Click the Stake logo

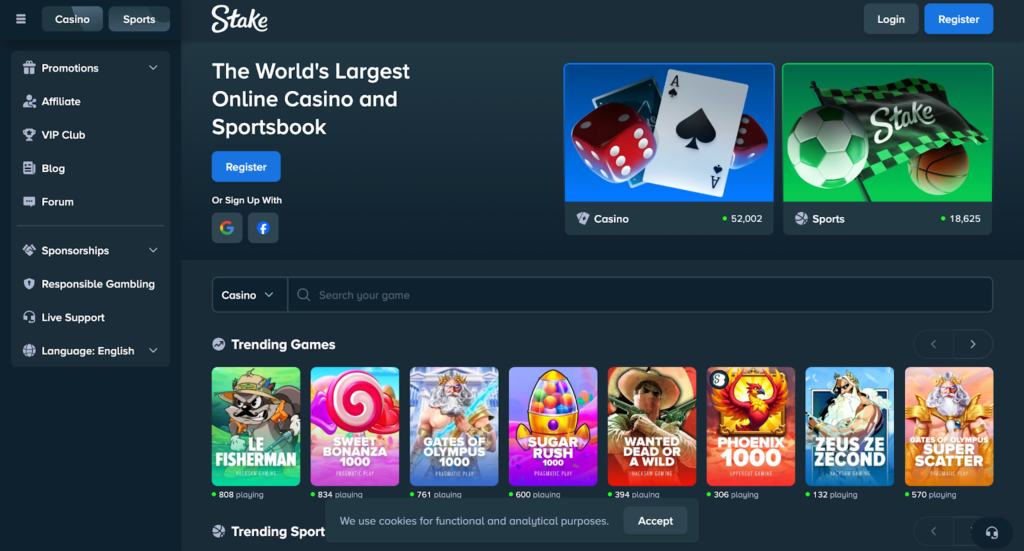[240, 19]
